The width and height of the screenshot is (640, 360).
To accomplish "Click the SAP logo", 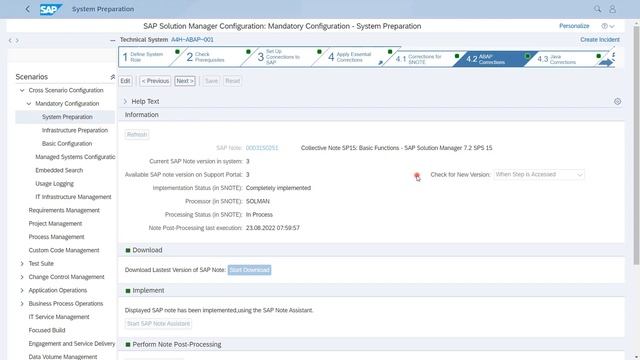I will coord(51,9).
